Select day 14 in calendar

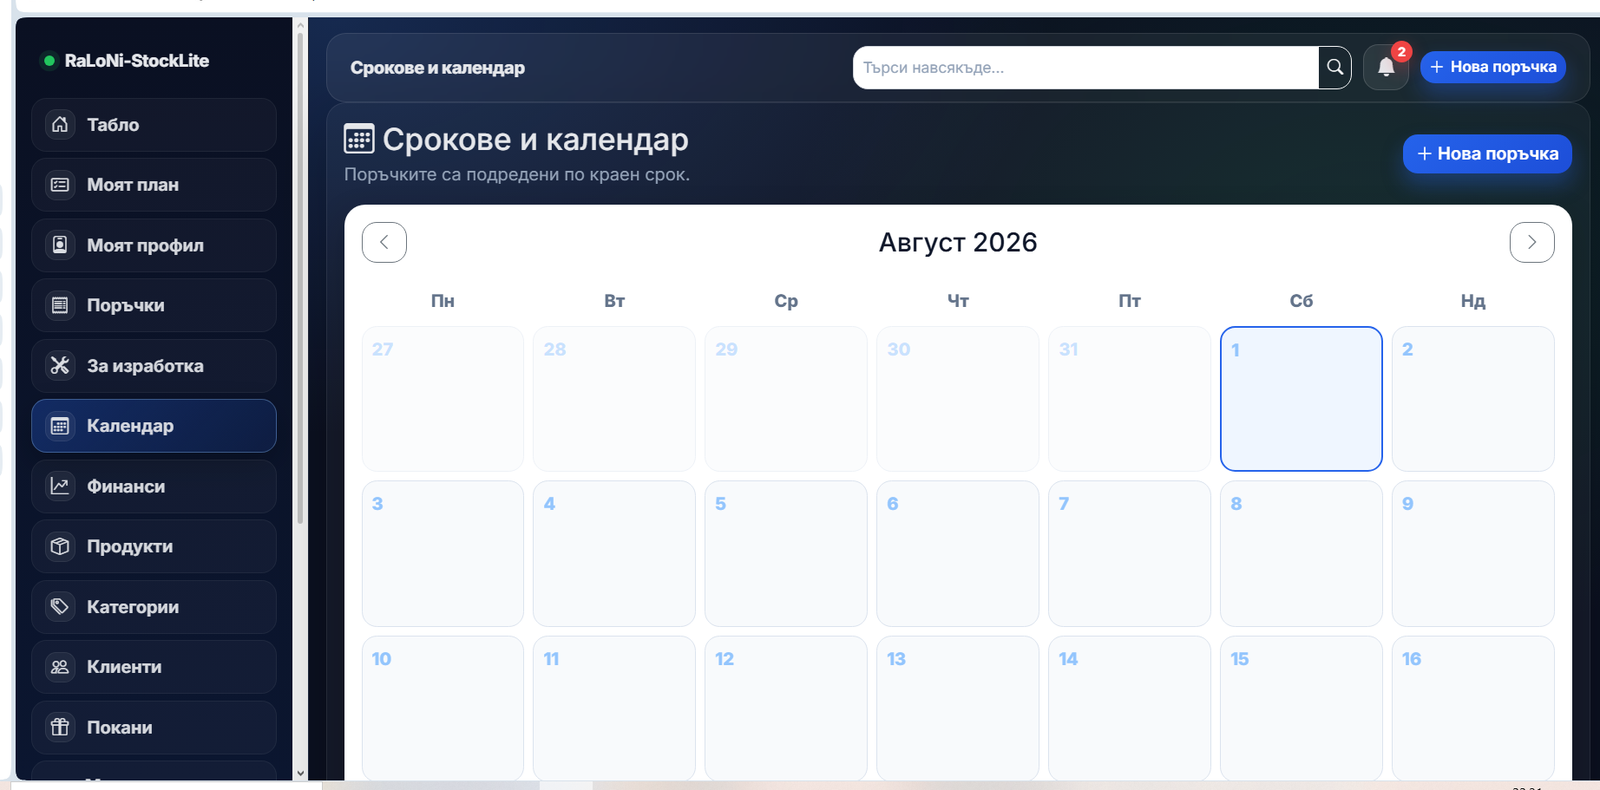point(1129,708)
